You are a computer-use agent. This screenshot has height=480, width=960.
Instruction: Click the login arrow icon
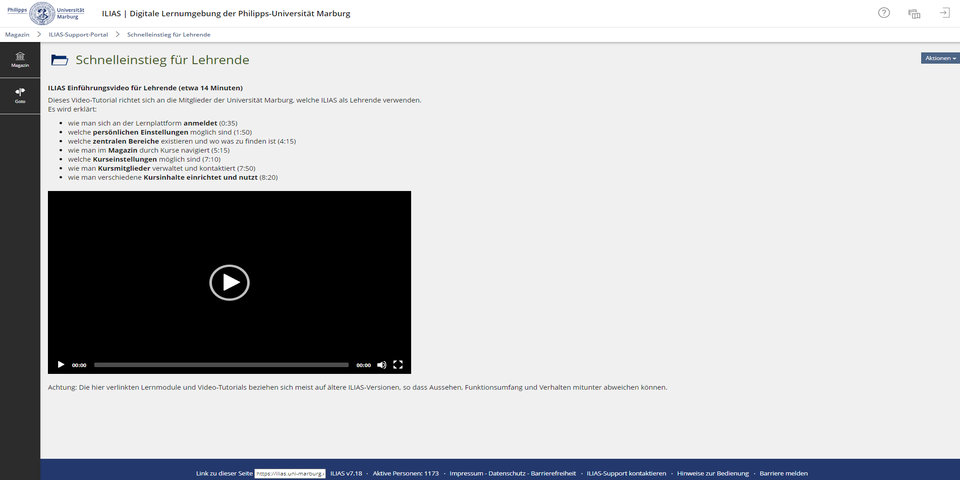[945, 13]
